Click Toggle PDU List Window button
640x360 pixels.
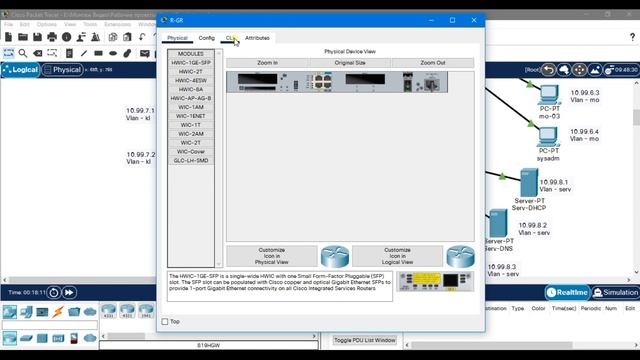click(364, 340)
